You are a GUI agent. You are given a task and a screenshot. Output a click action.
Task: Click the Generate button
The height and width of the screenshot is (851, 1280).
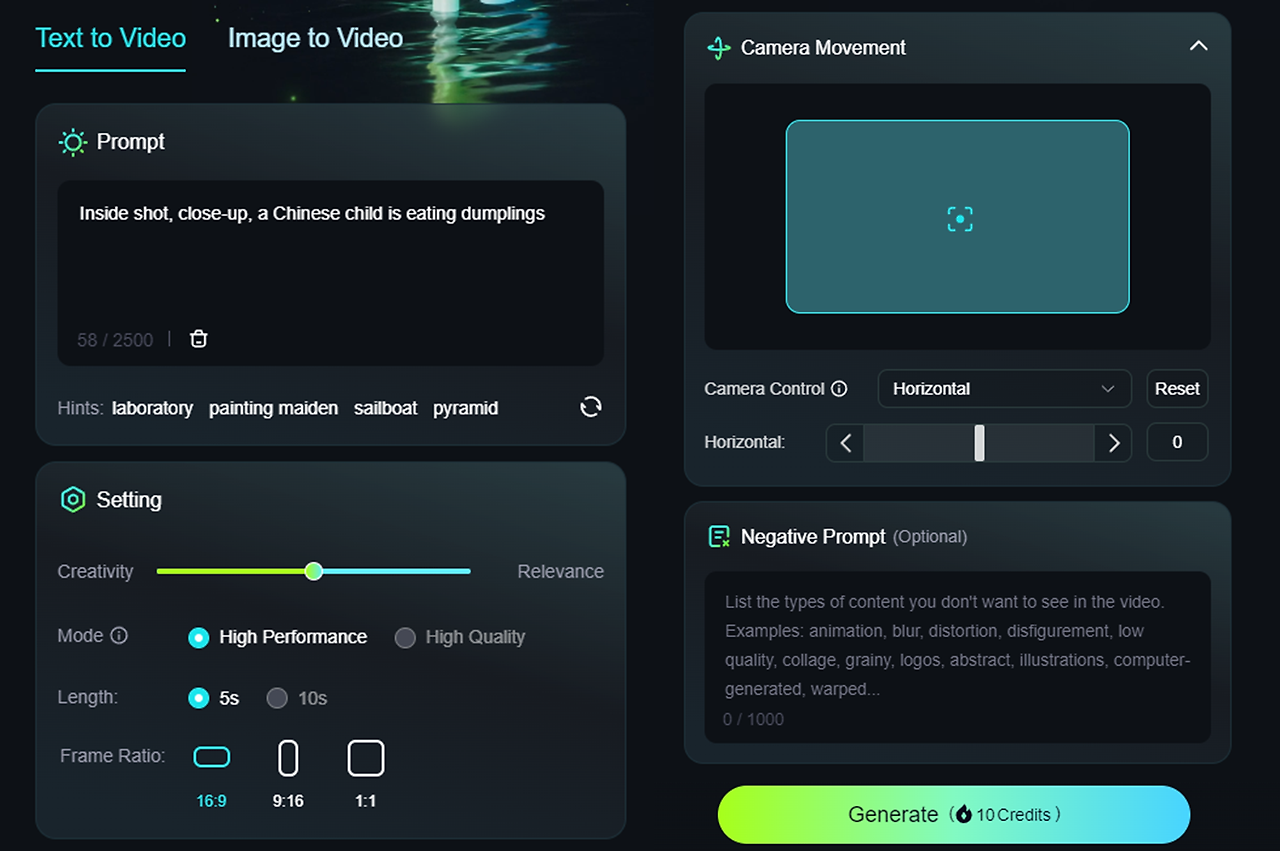(x=954, y=814)
